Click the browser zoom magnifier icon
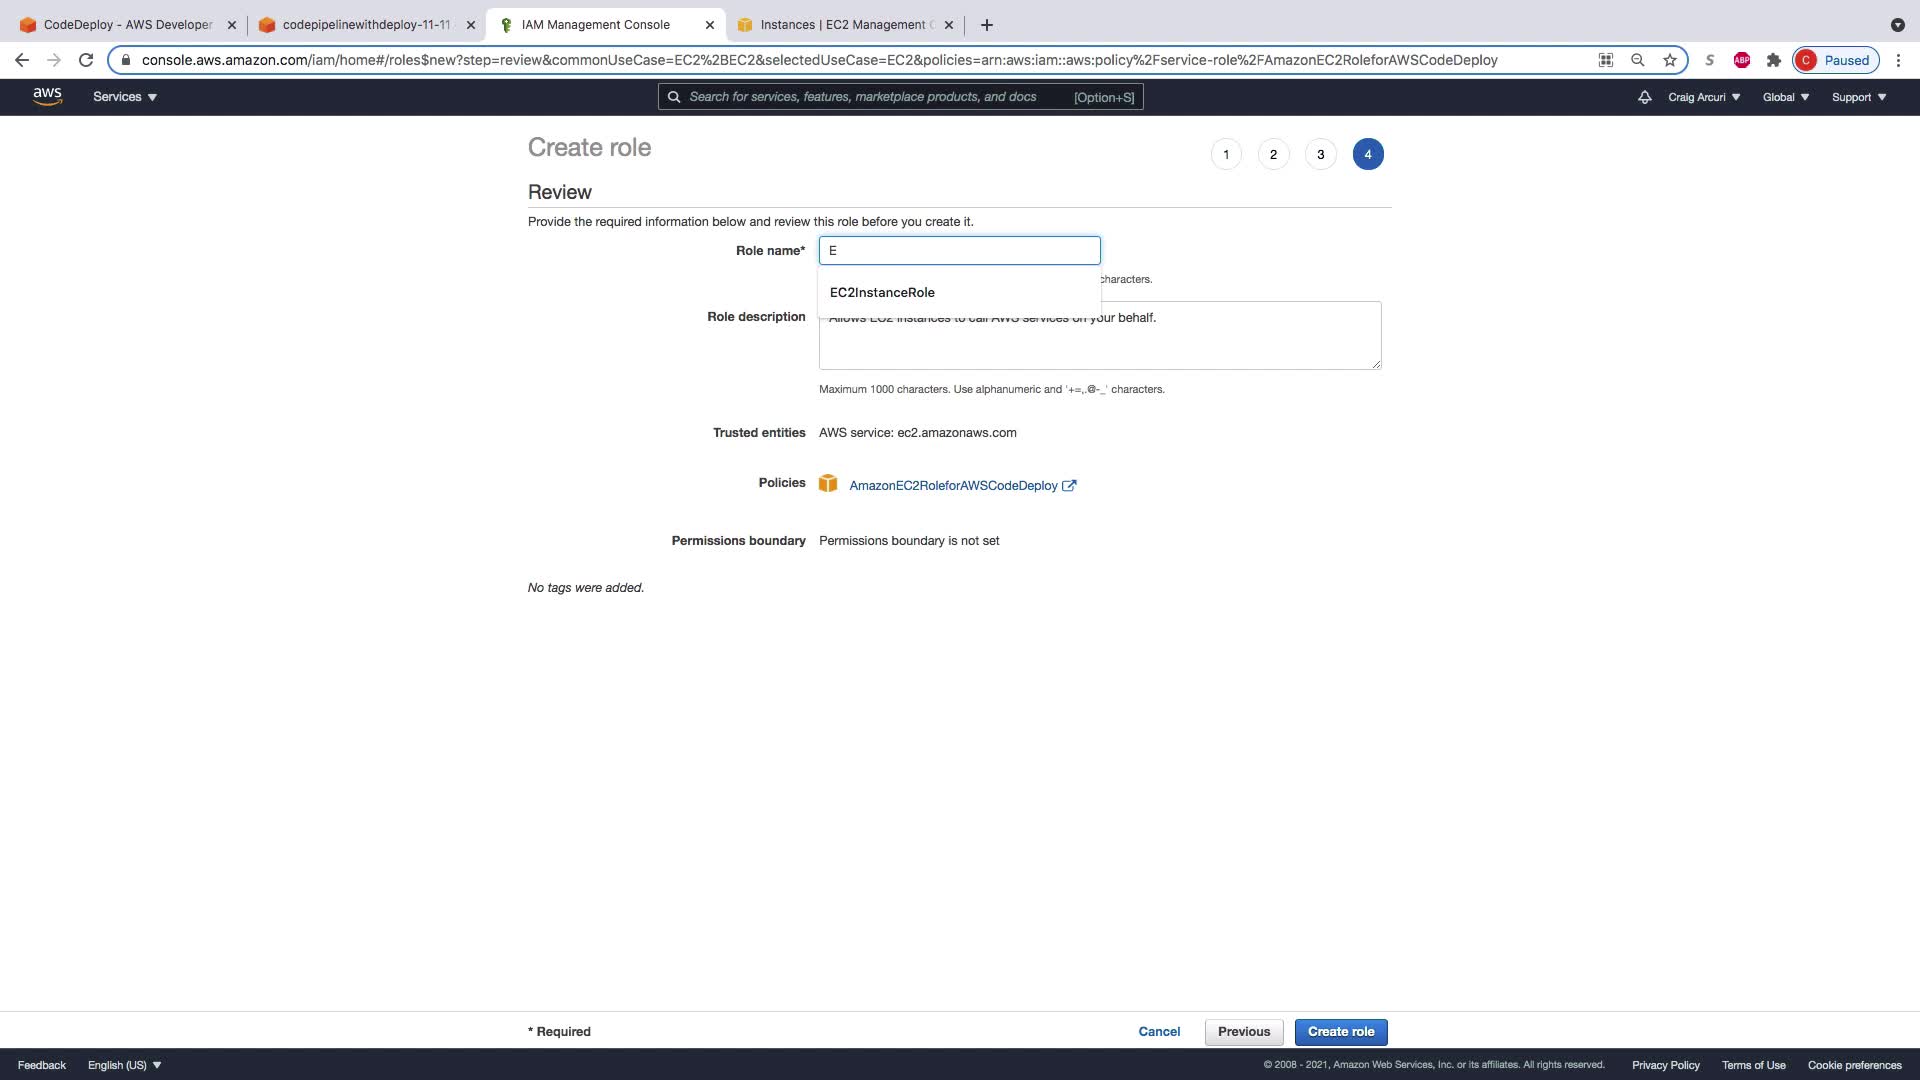1920x1080 pixels. pos(1637,60)
